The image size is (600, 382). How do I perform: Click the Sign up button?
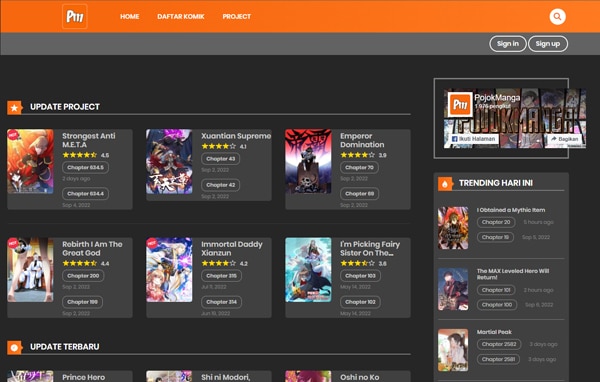[x=548, y=44]
